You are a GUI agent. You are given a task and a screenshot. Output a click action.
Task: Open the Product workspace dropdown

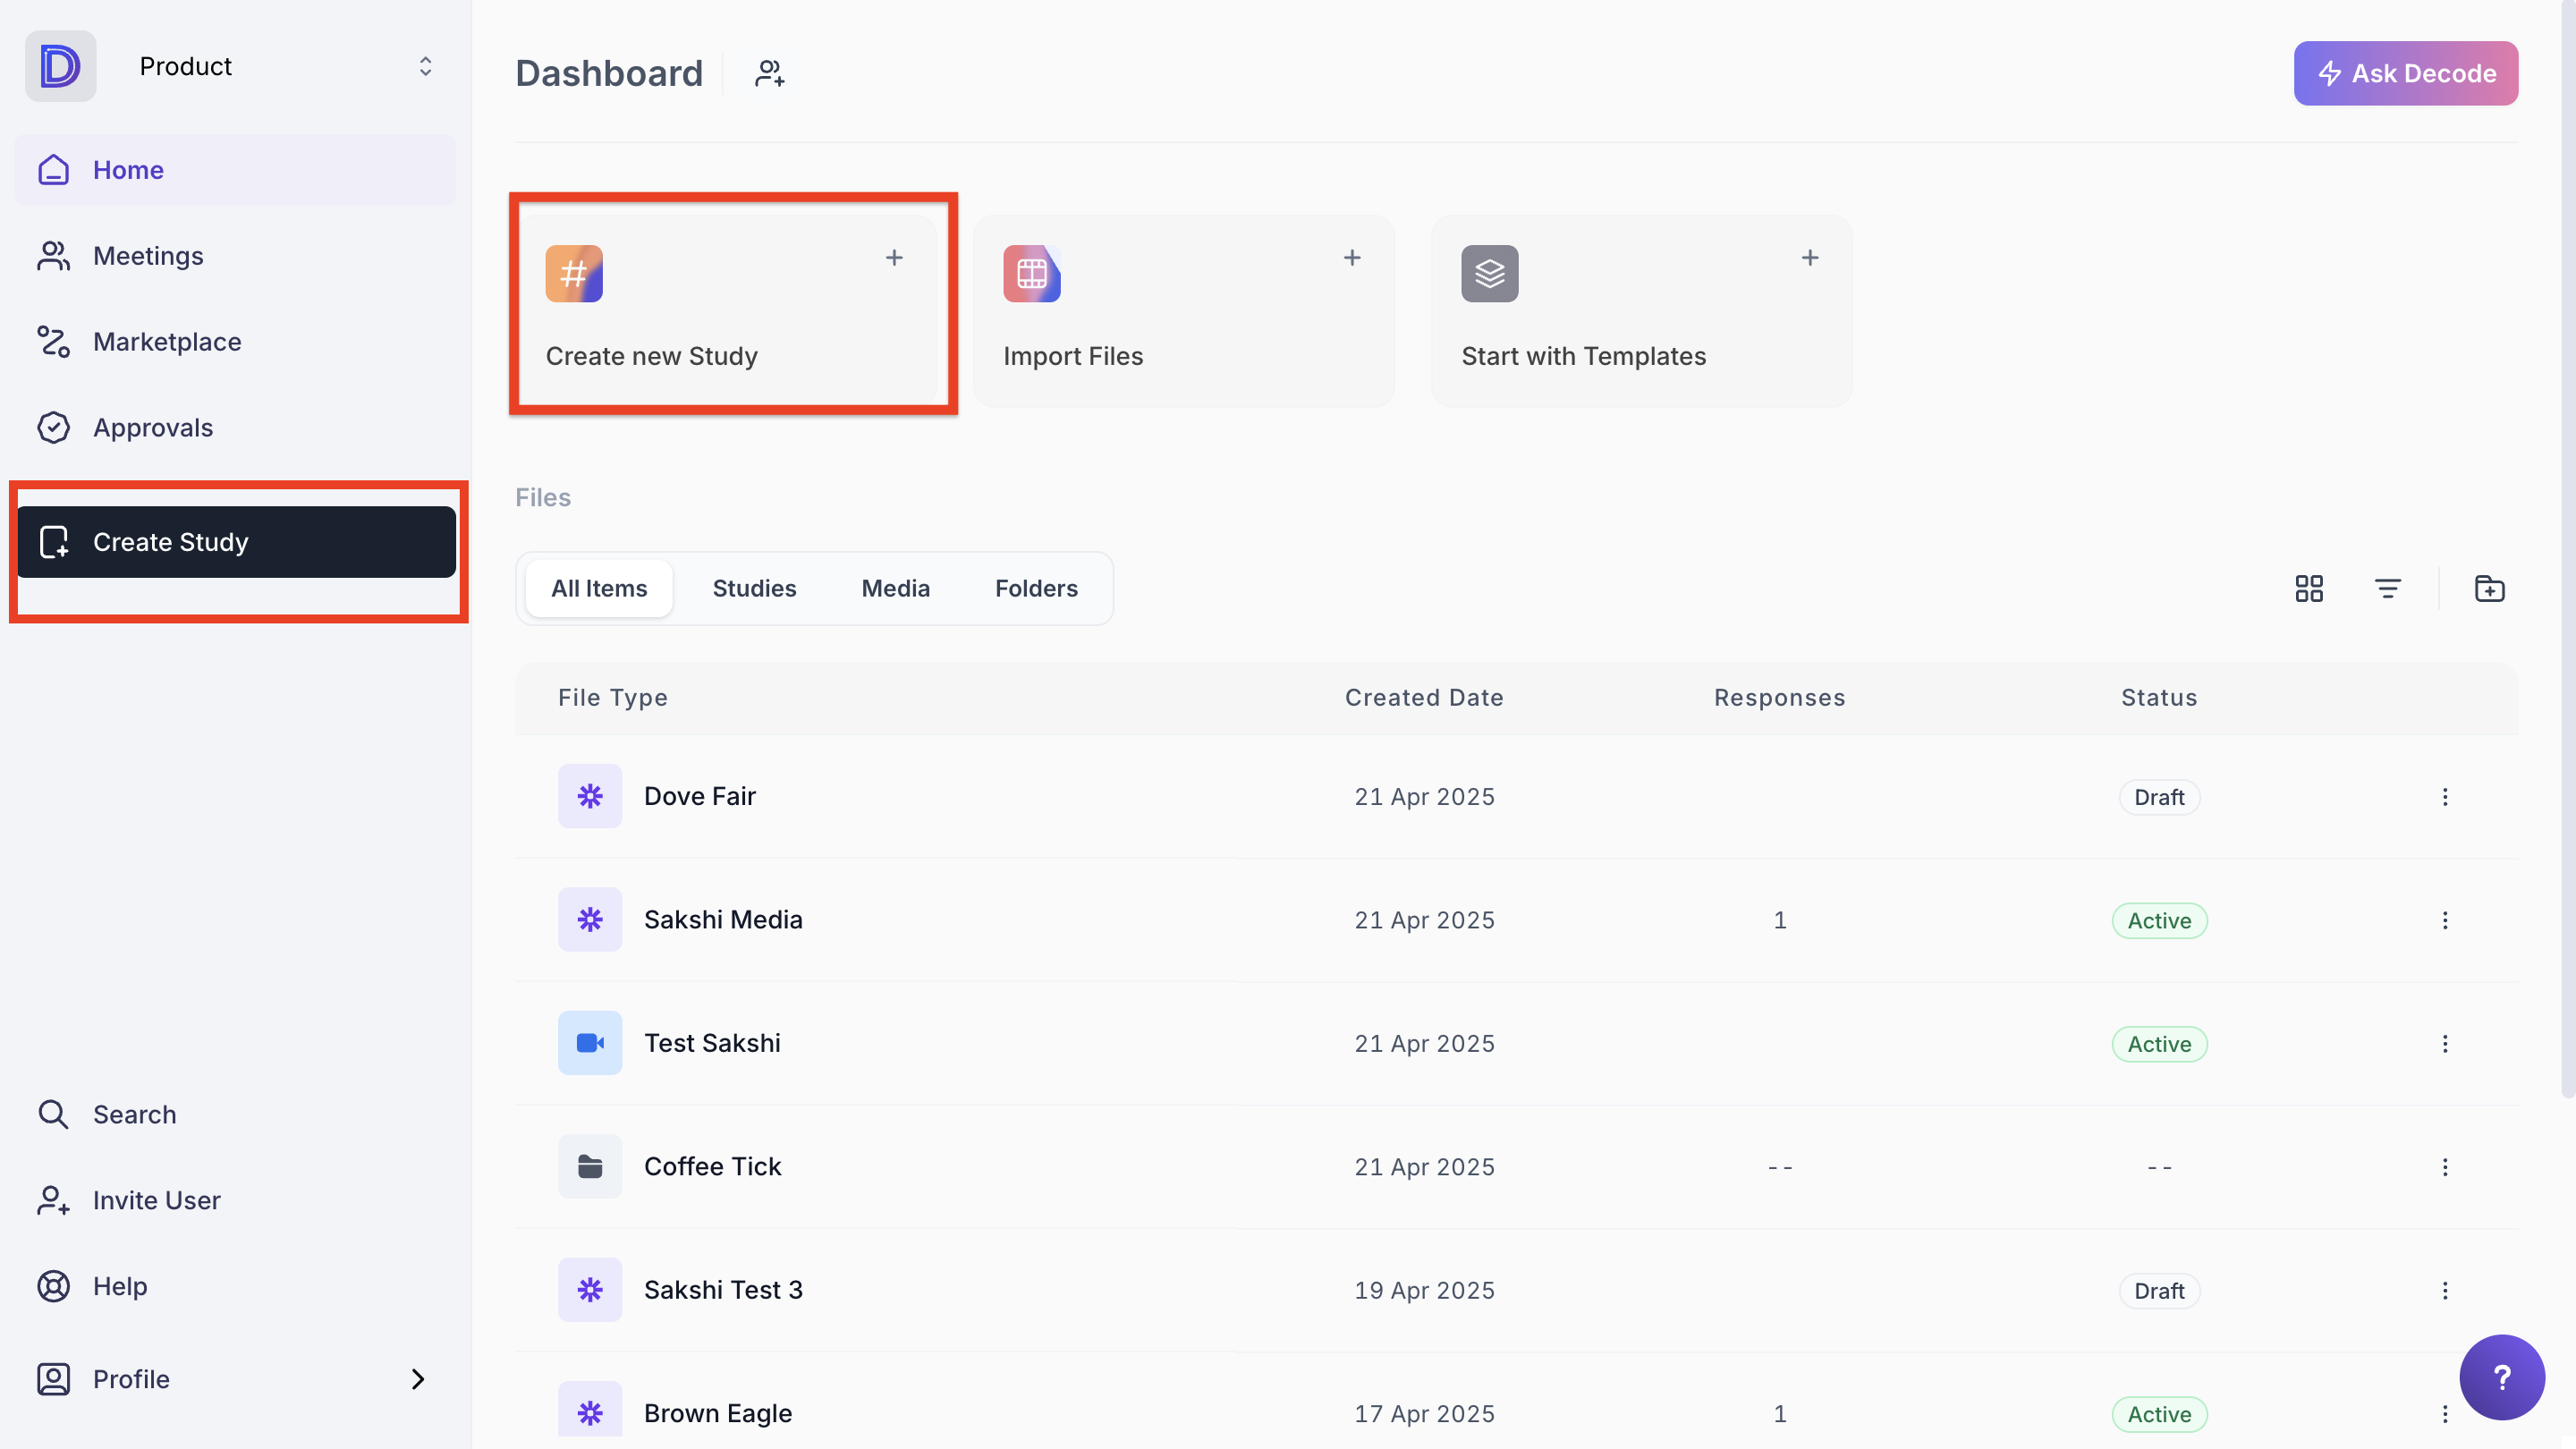pyautogui.click(x=425, y=66)
